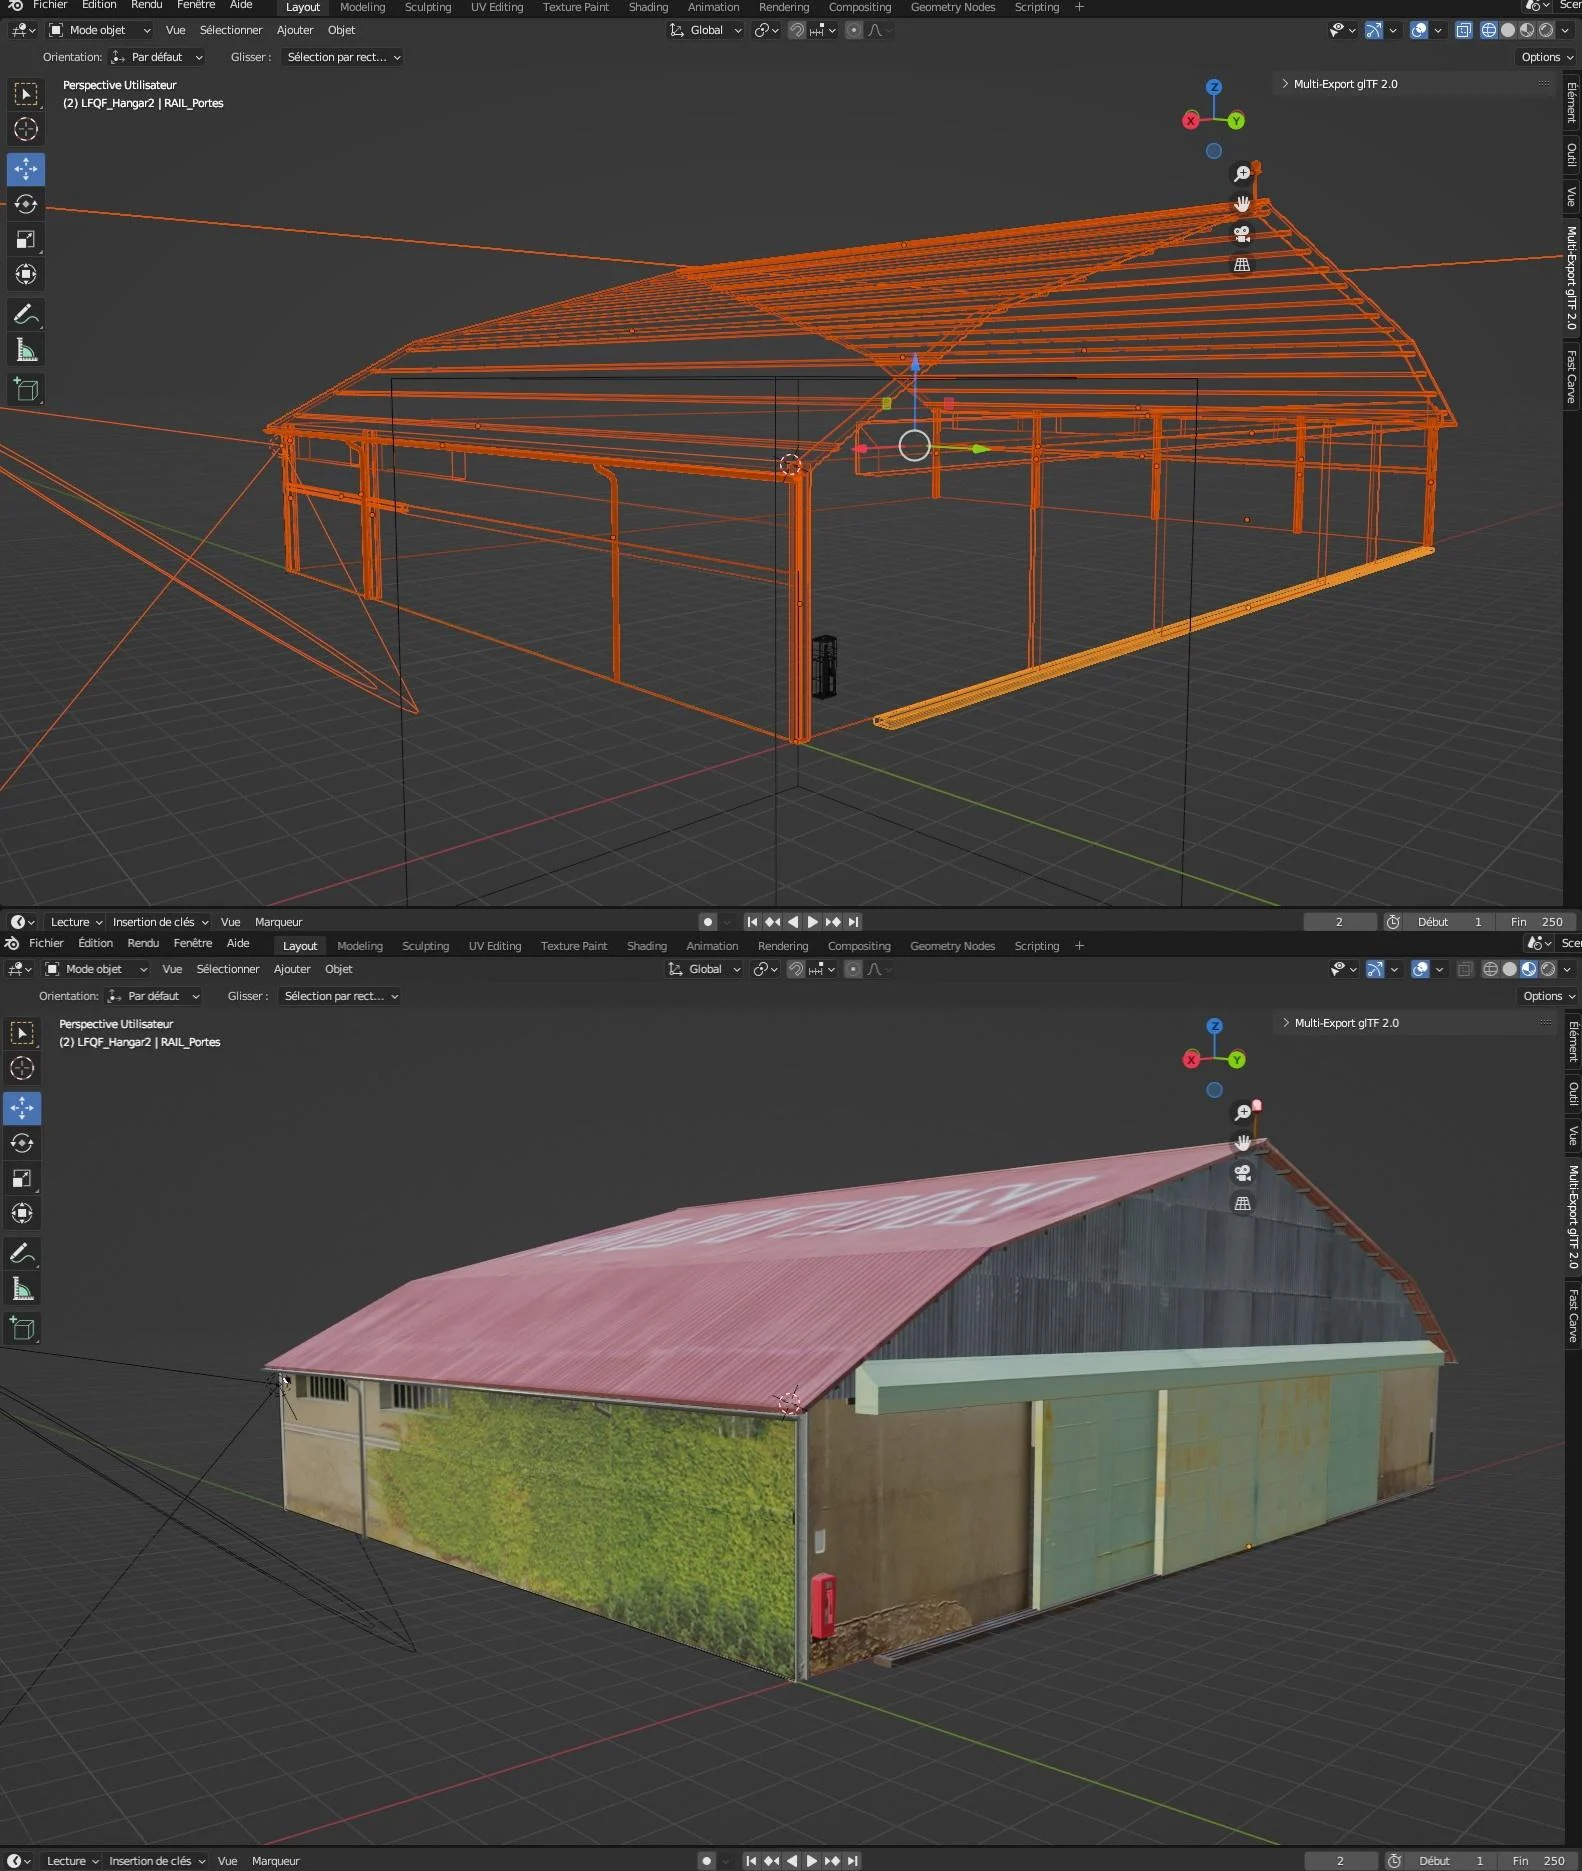Click the Z axis on top viewport gizmo
The image size is (1582, 1871).
[x=1214, y=87]
